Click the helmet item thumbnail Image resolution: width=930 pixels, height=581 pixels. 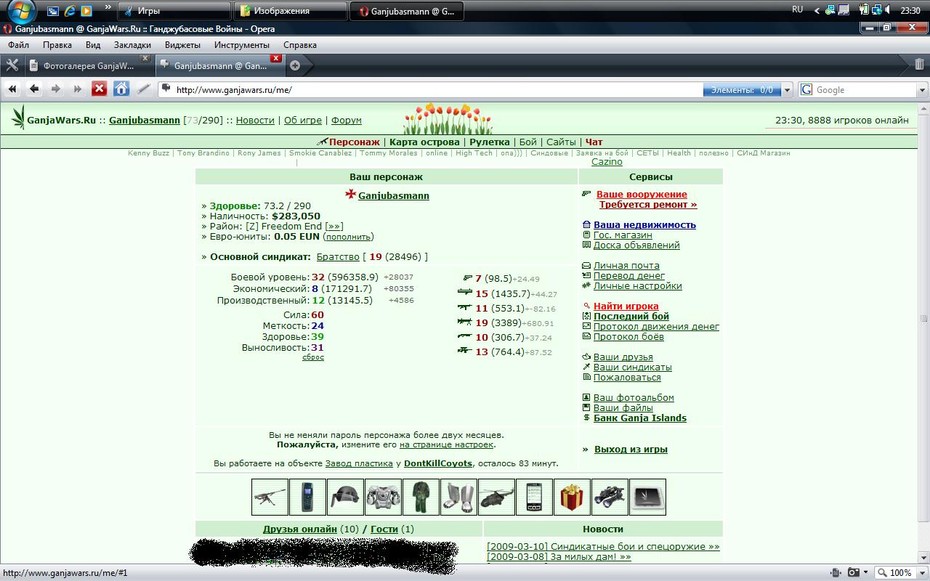(x=345, y=497)
